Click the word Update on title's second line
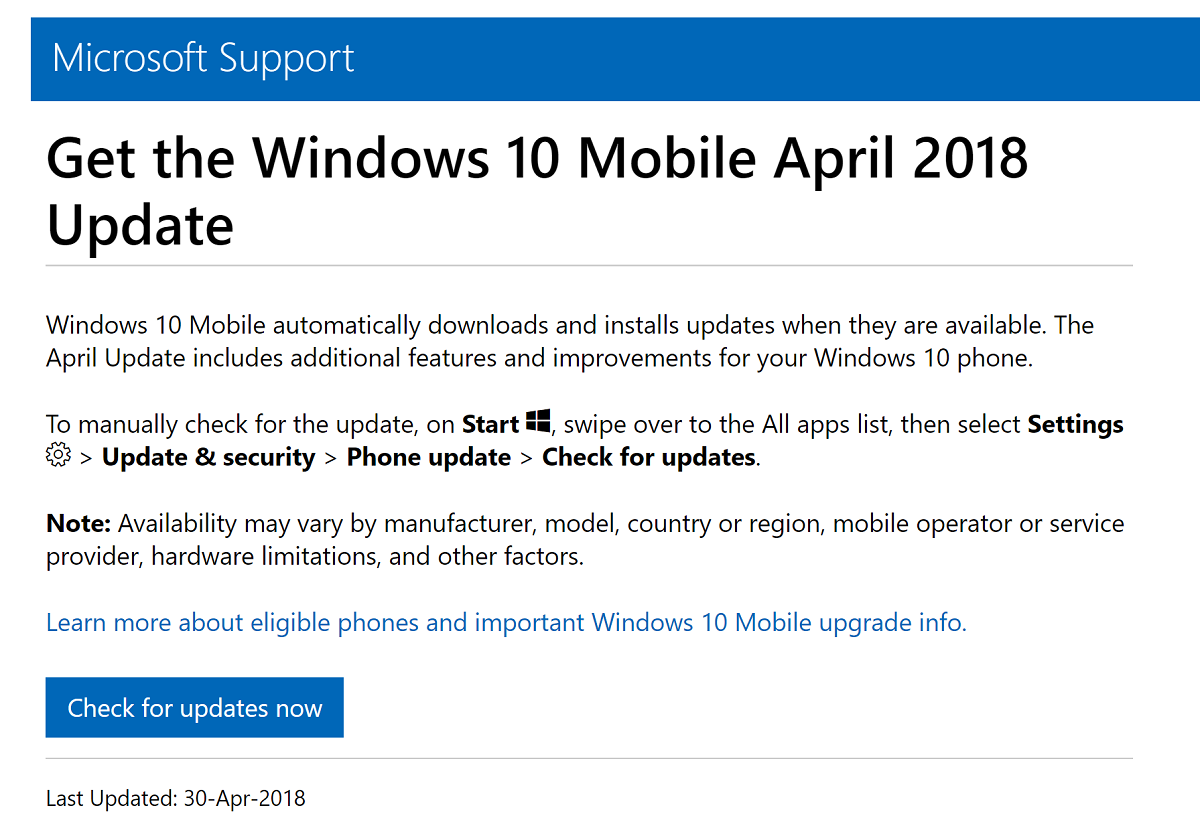This screenshot has width=1200, height=818. coord(140,225)
